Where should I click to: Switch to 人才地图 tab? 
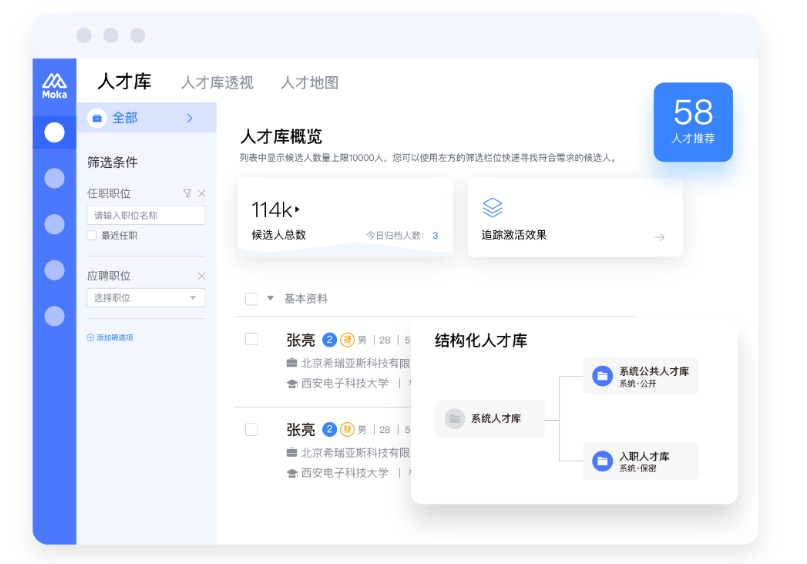309,82
